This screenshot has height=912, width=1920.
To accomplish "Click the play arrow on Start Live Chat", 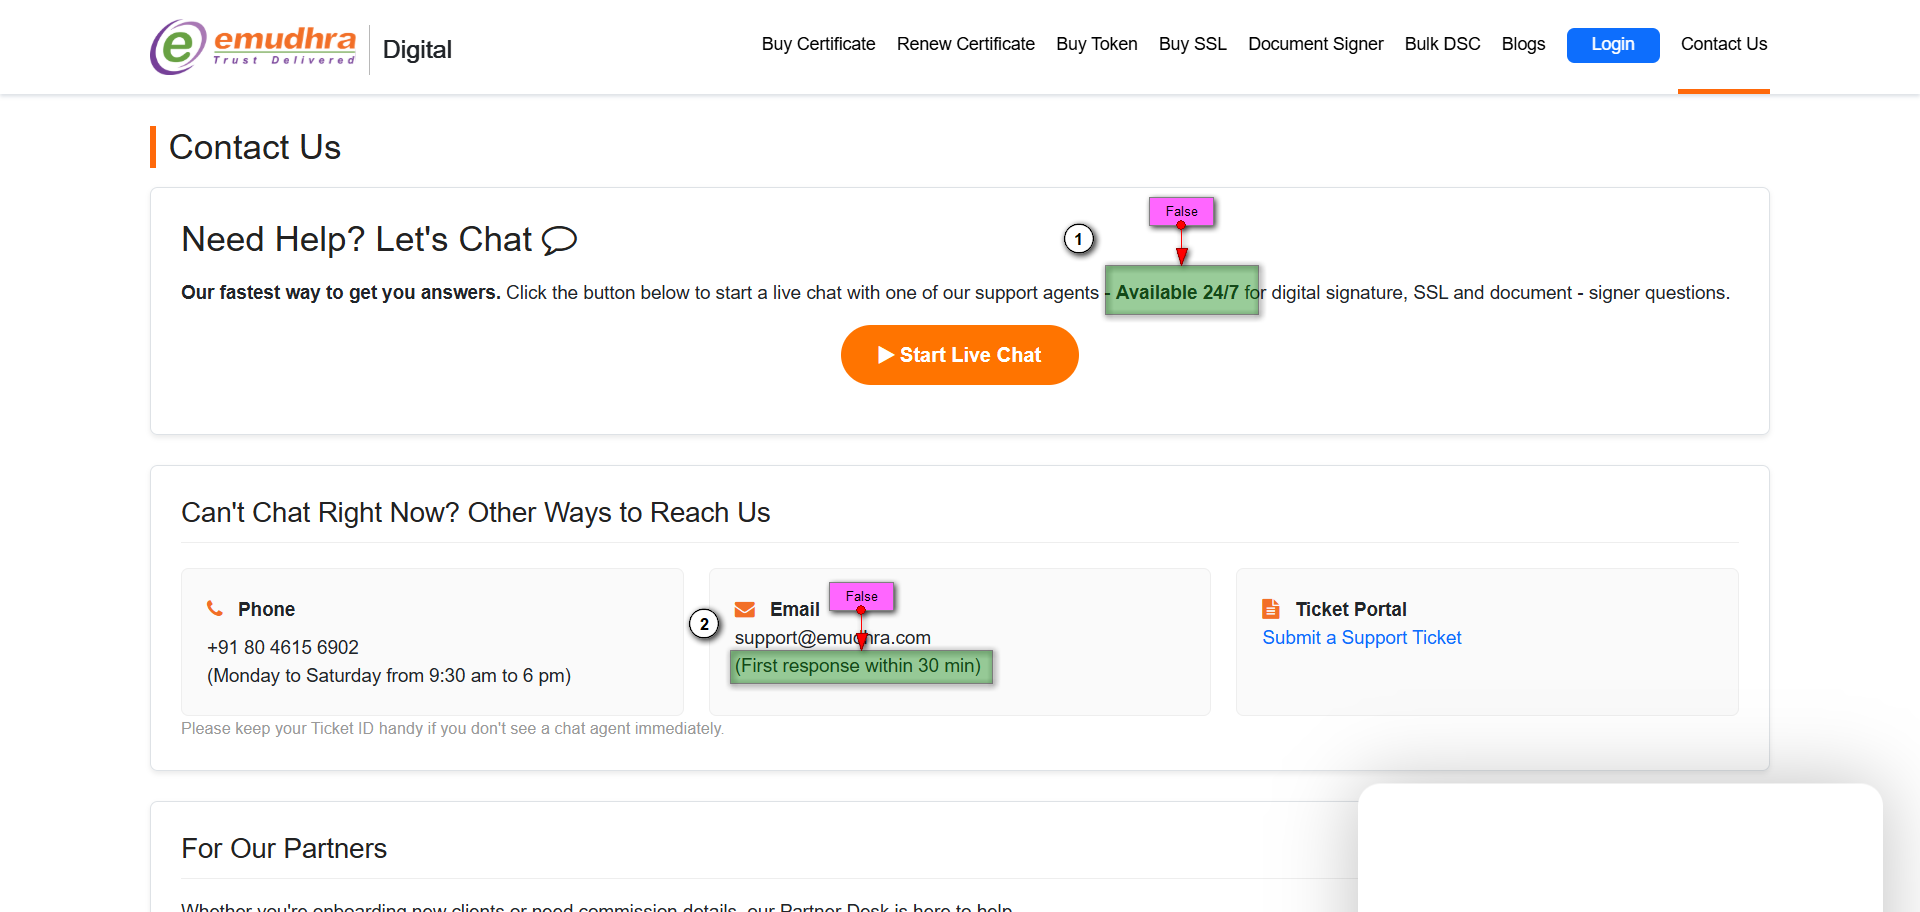I will click(x=885, y=355).
